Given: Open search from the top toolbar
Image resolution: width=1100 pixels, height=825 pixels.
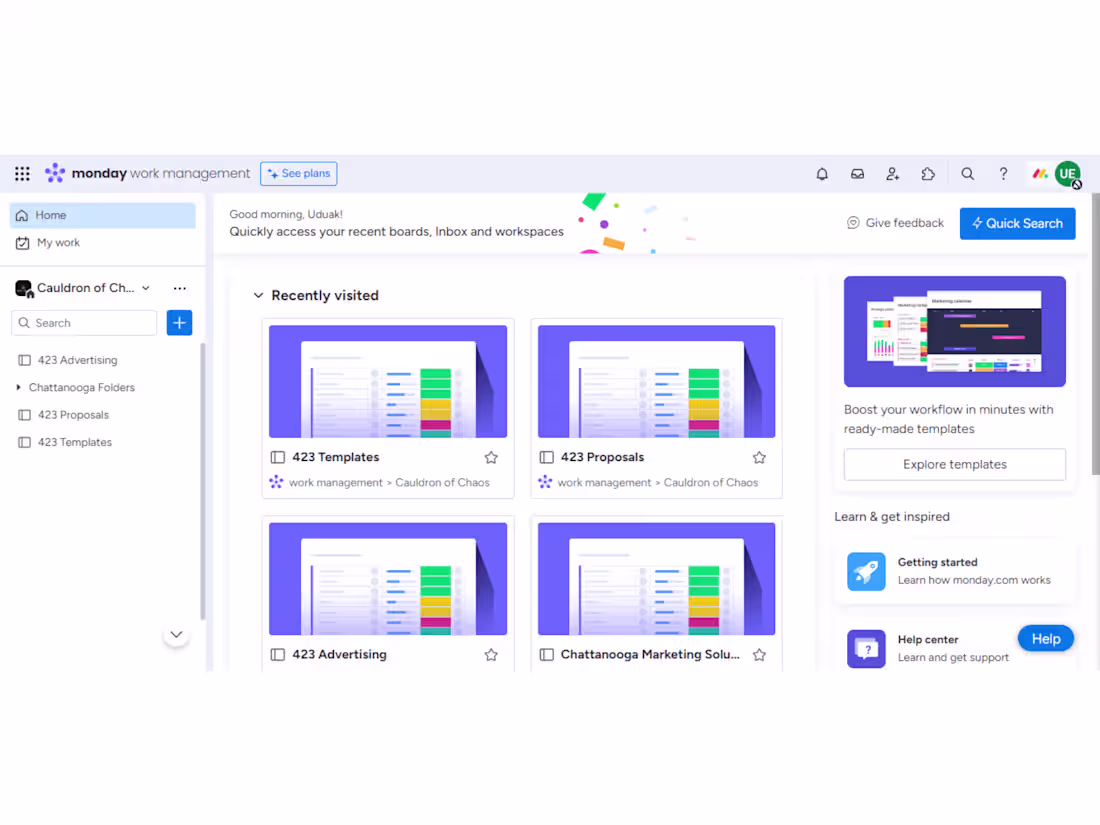Looking at the screenshot, I should pyautogui.click(x=967, y=173).
